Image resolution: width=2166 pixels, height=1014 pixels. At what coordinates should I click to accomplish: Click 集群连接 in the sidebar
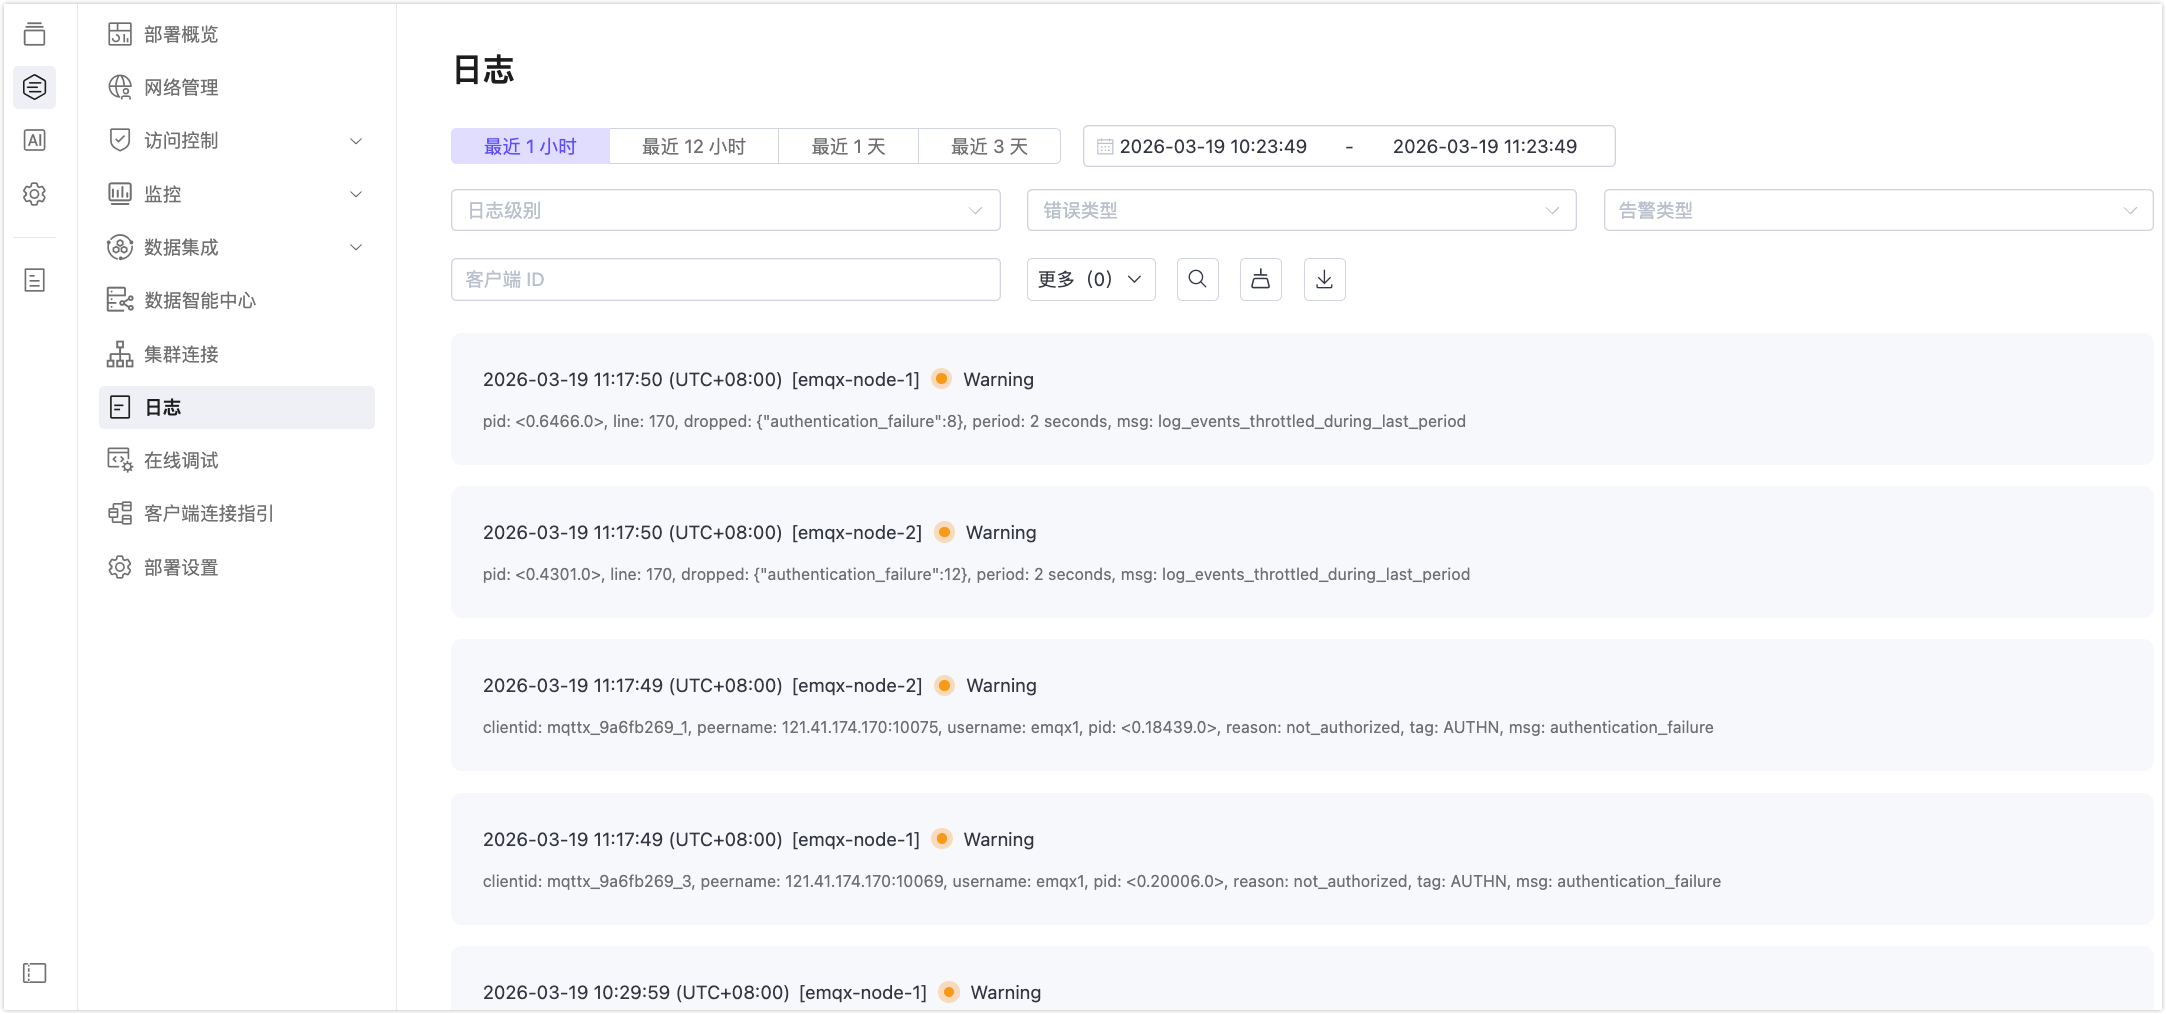coord(181,354)
